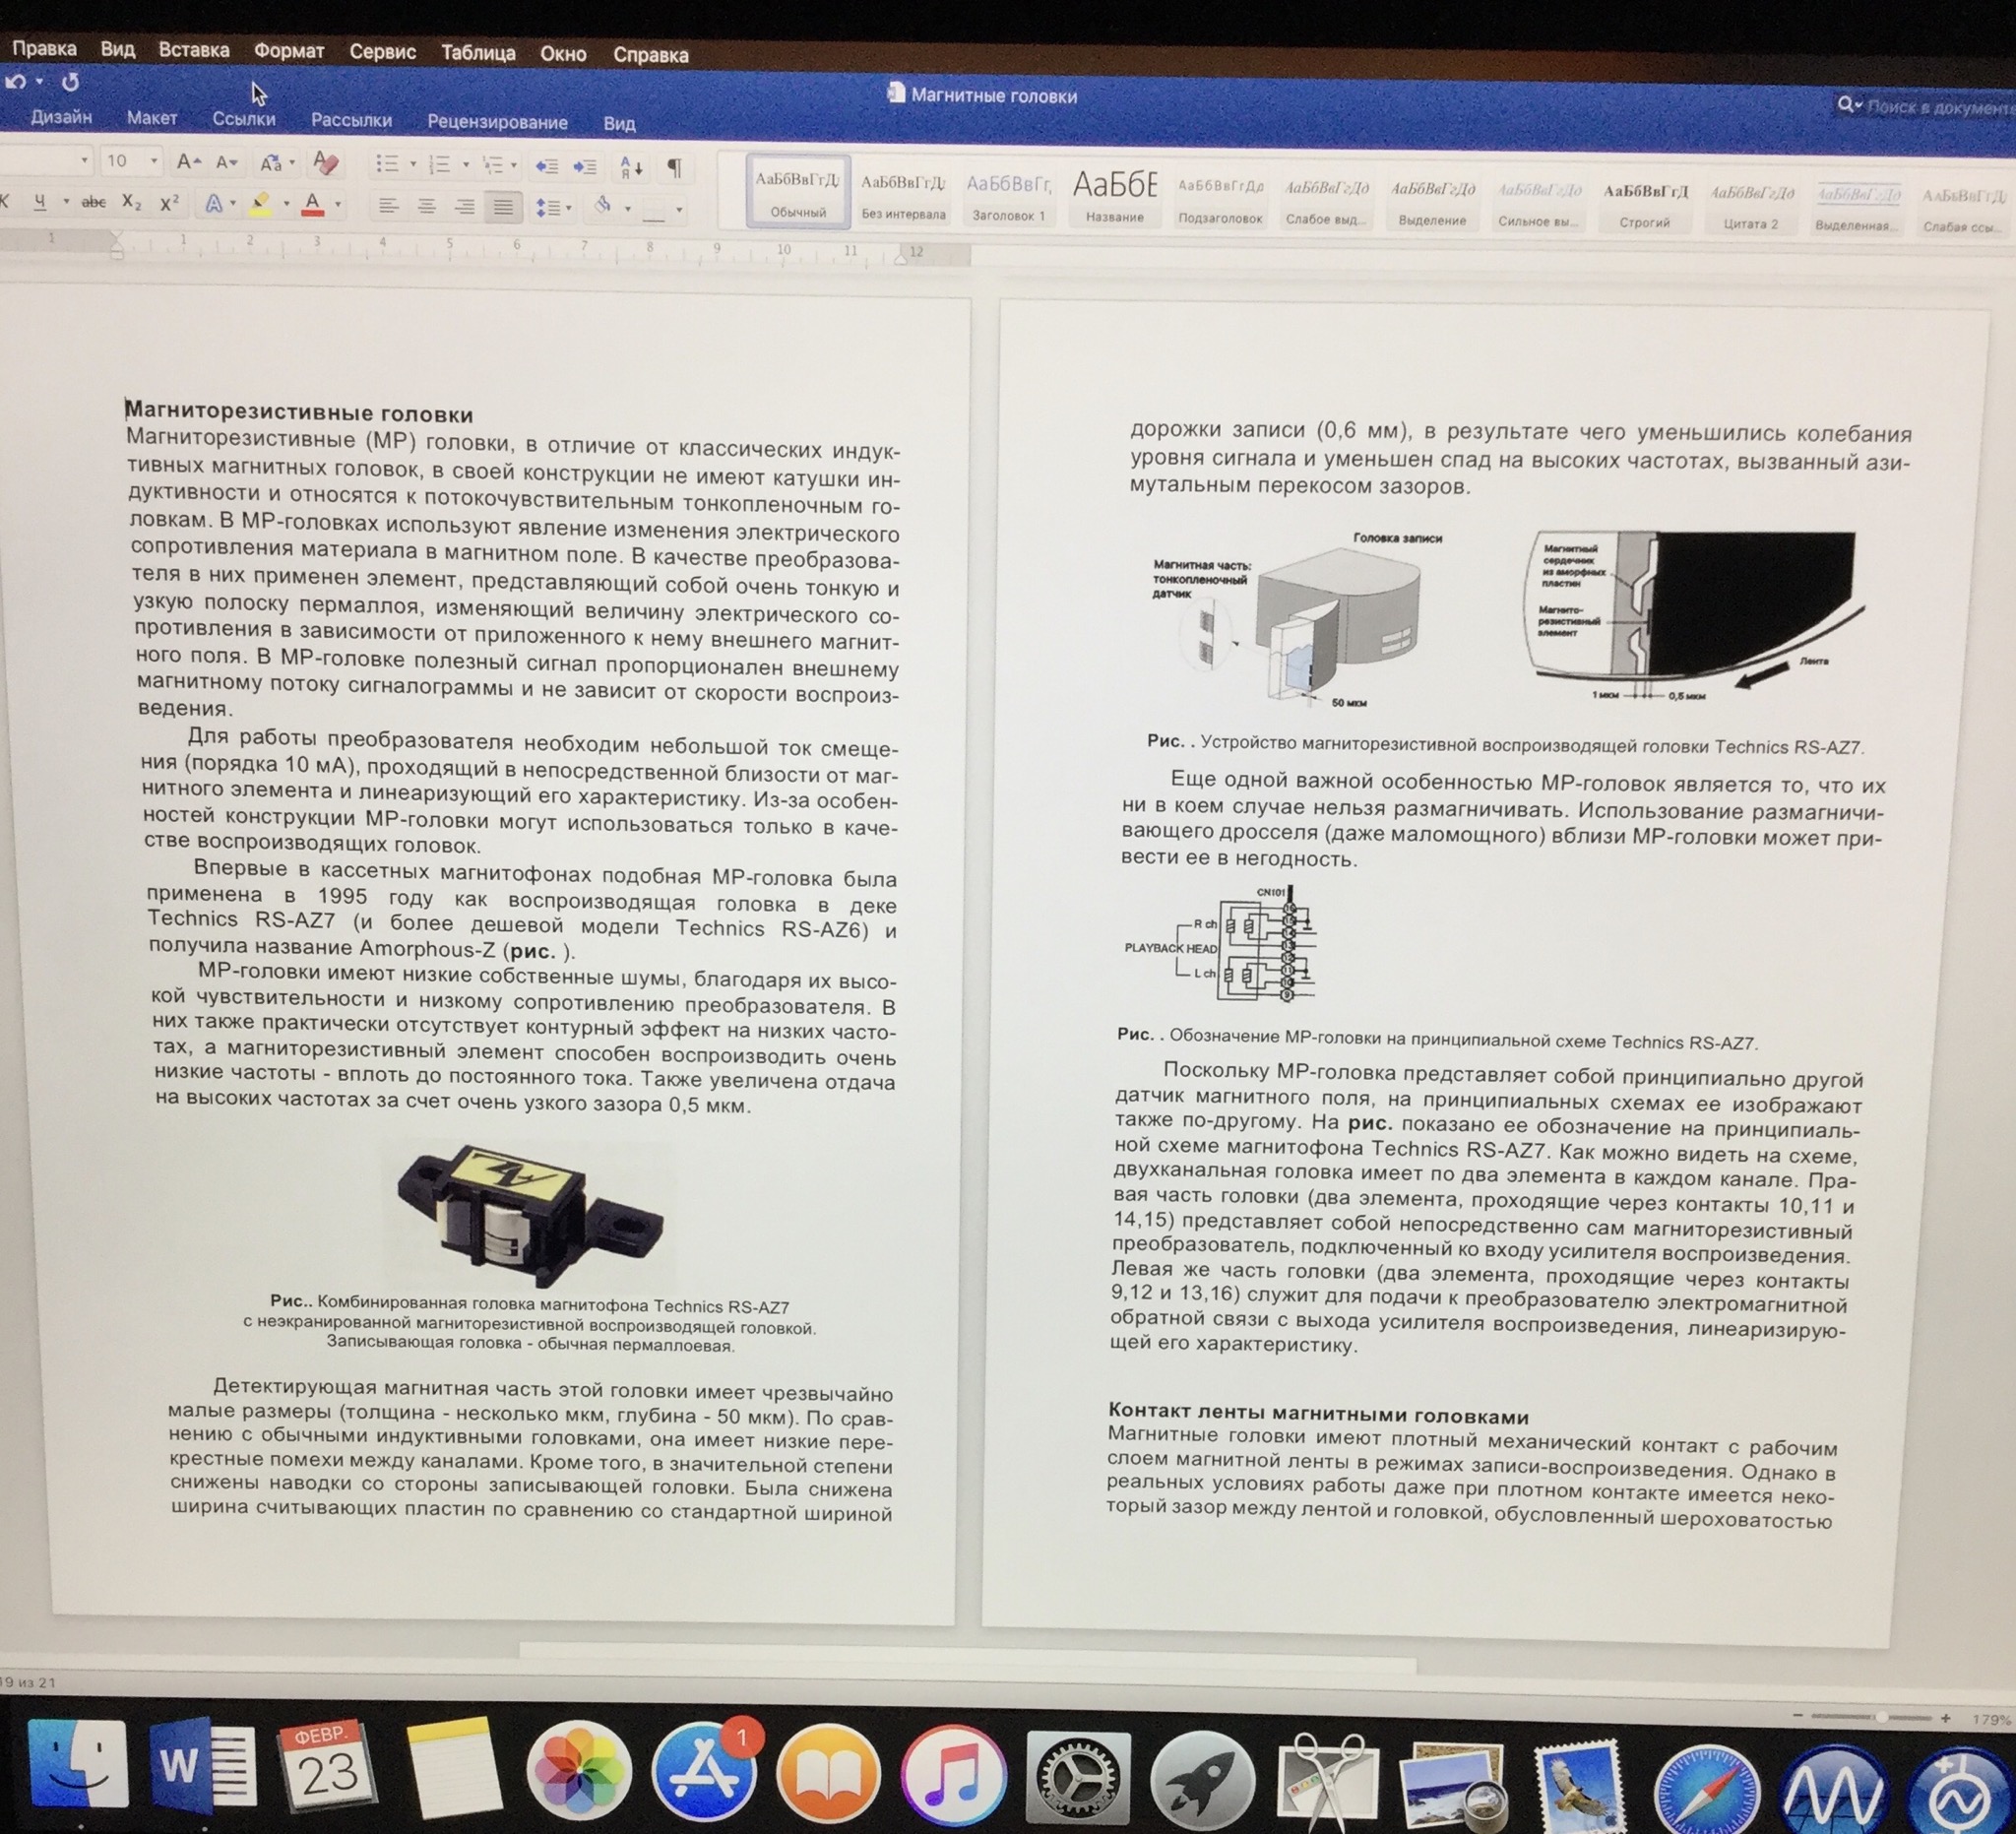Click the redo arrow icon
2016x1834 pixels.
[x=70, y=82]
